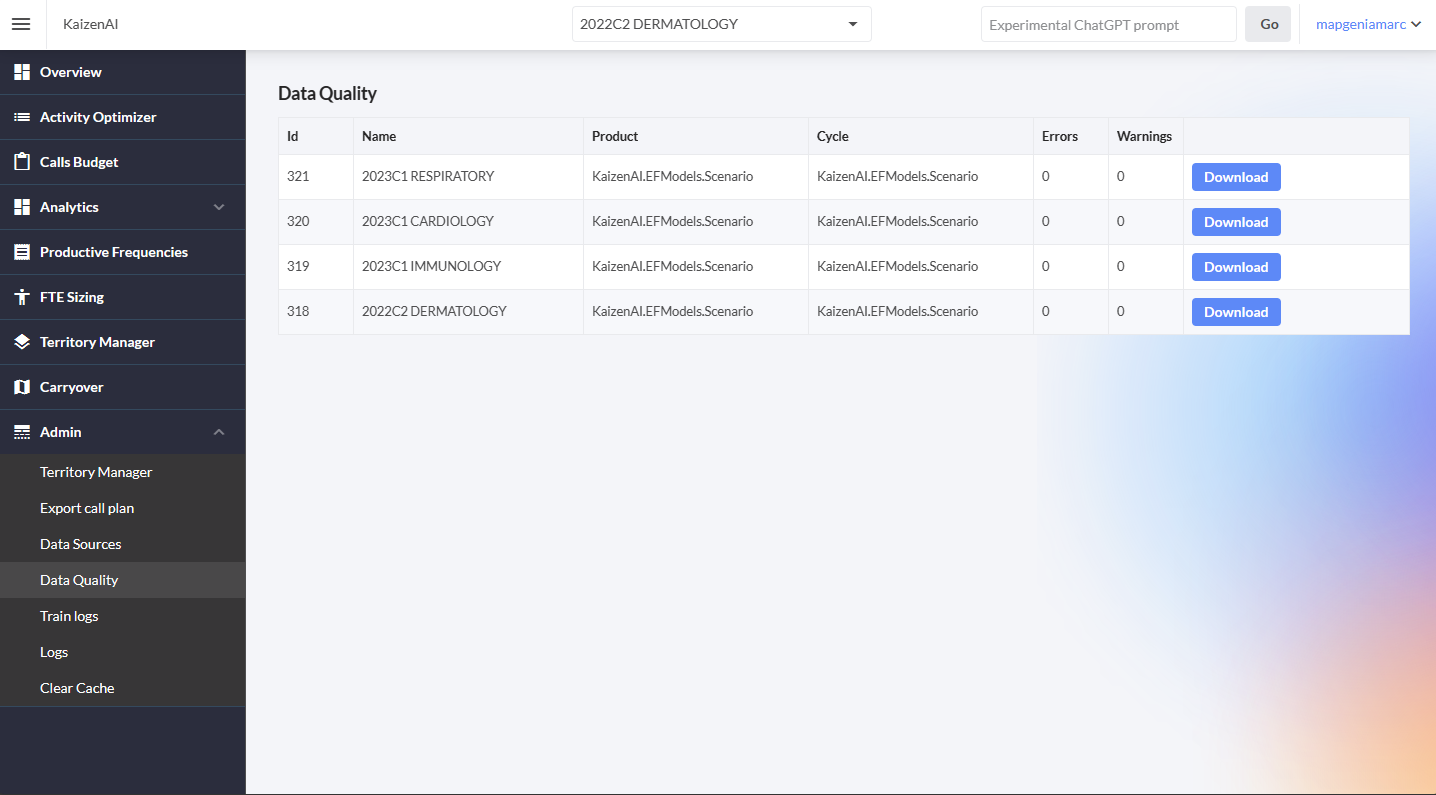1436x795 pixels.
Task: Click the Go button
Action: 1269,24
